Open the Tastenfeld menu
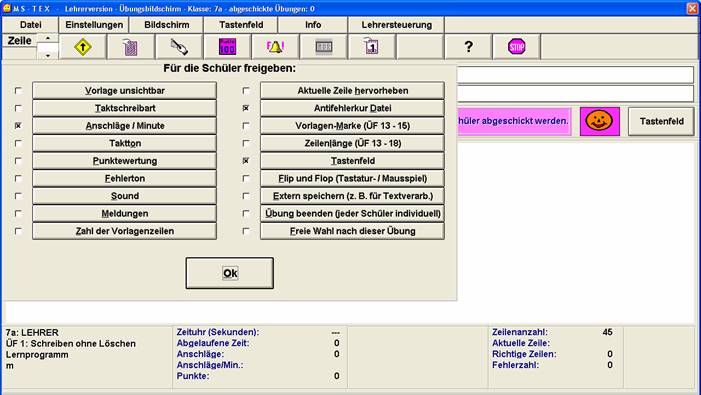Screen dimensions: 701x395 click(241, 25)
